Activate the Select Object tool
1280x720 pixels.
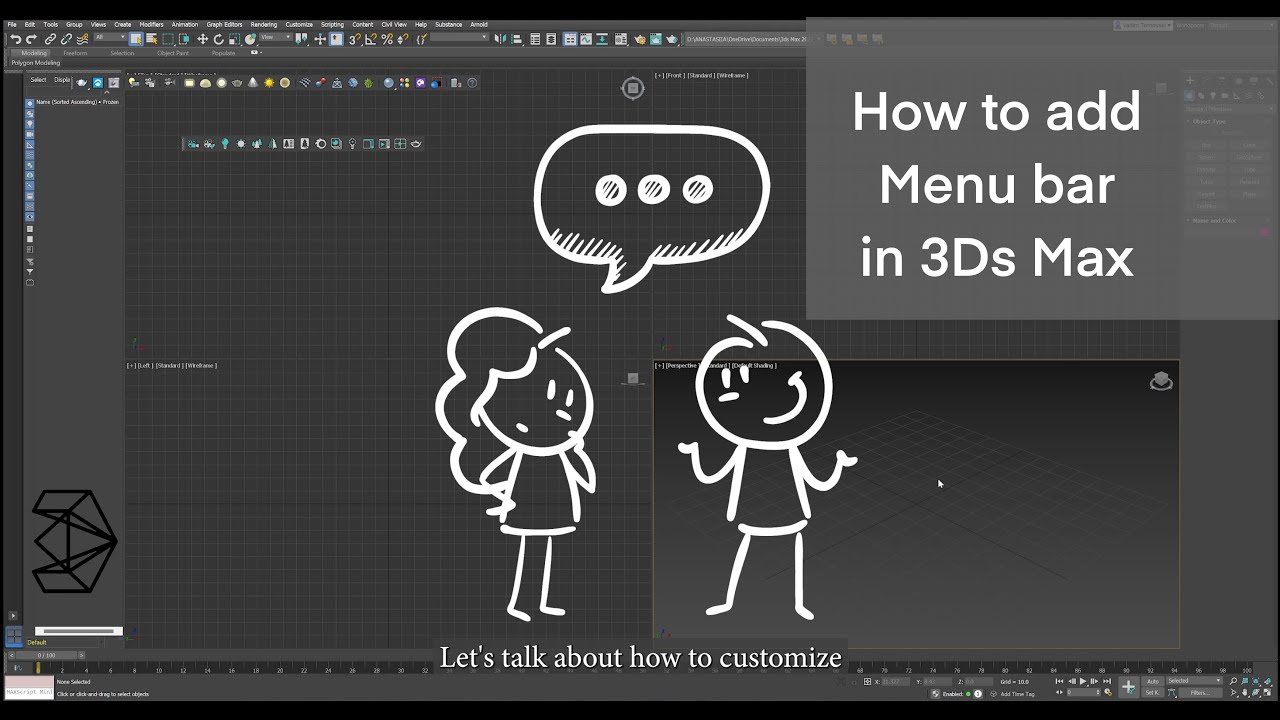[136, 39]
